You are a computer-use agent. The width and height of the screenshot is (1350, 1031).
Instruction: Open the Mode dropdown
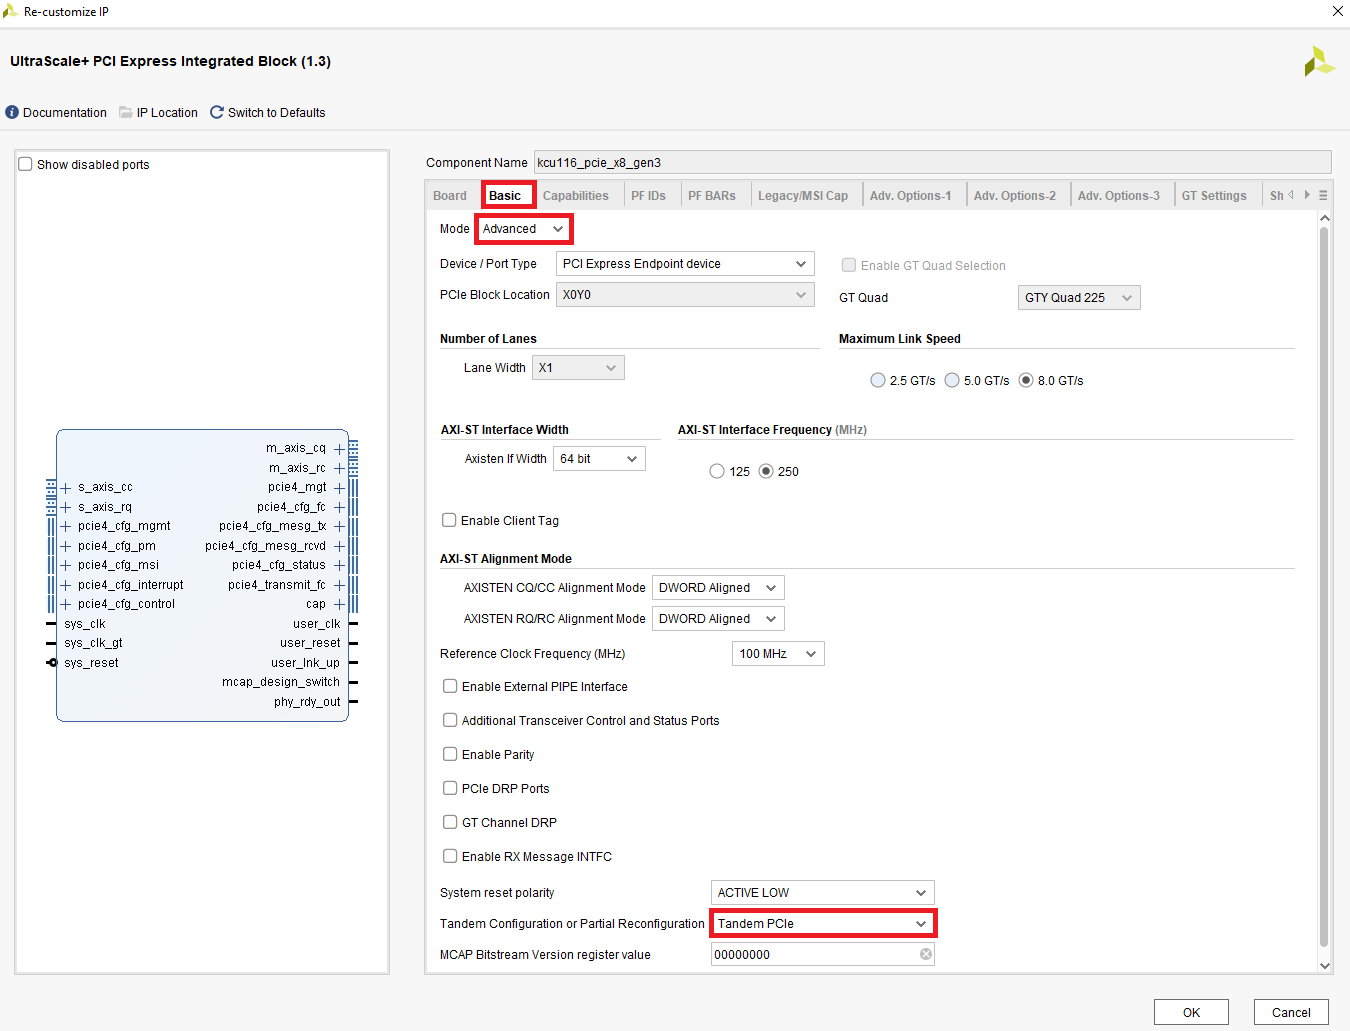523,229
